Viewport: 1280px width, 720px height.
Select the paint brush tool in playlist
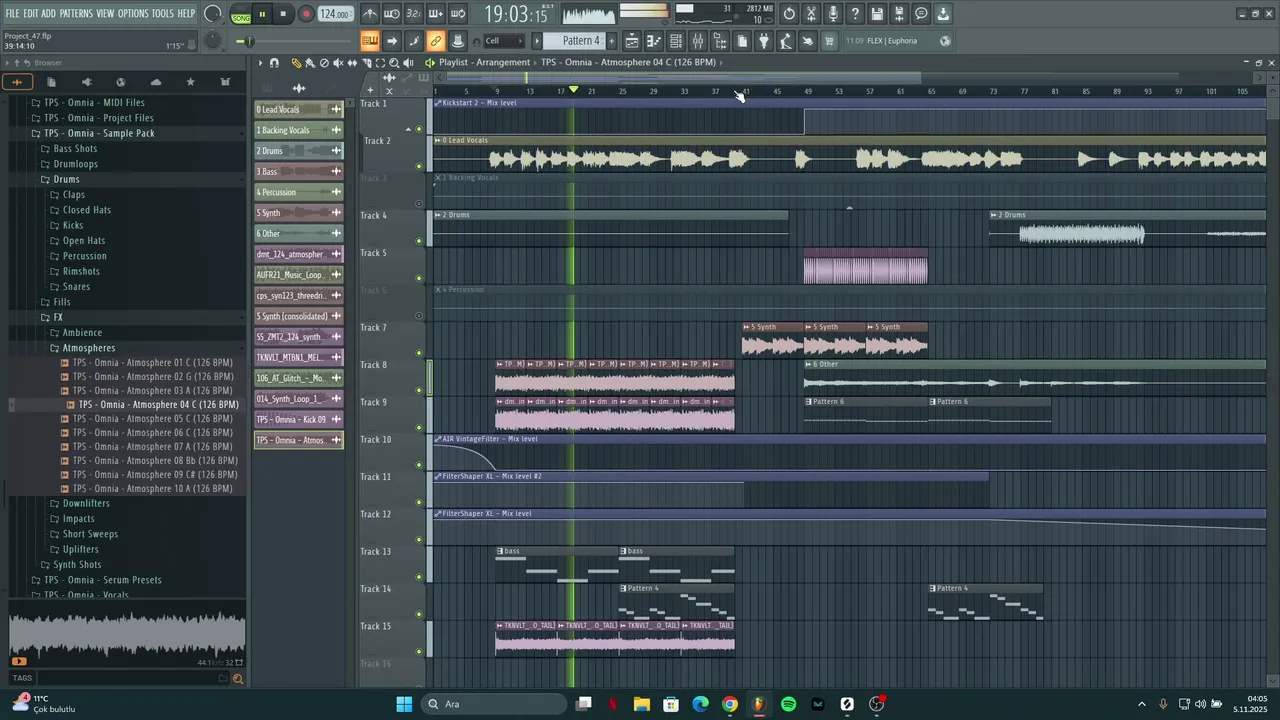pos(310,63)
